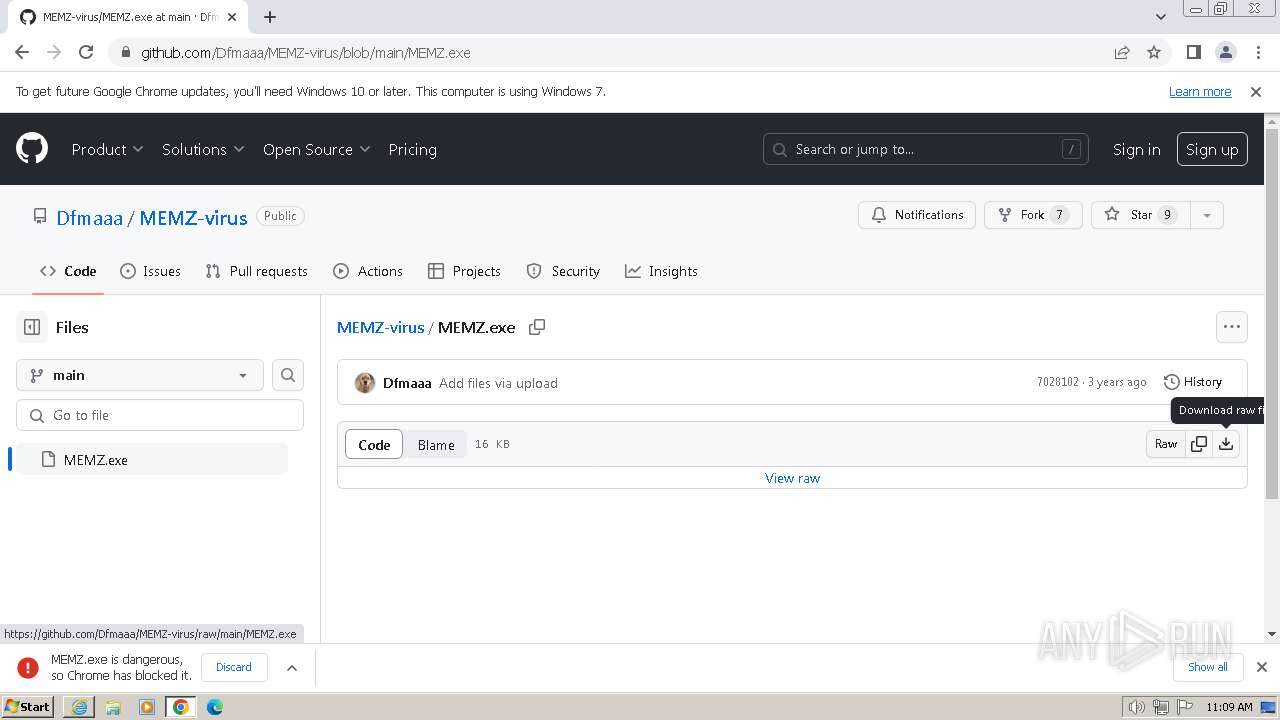Copy MEMZ.exe path icon

coord(537,327)
